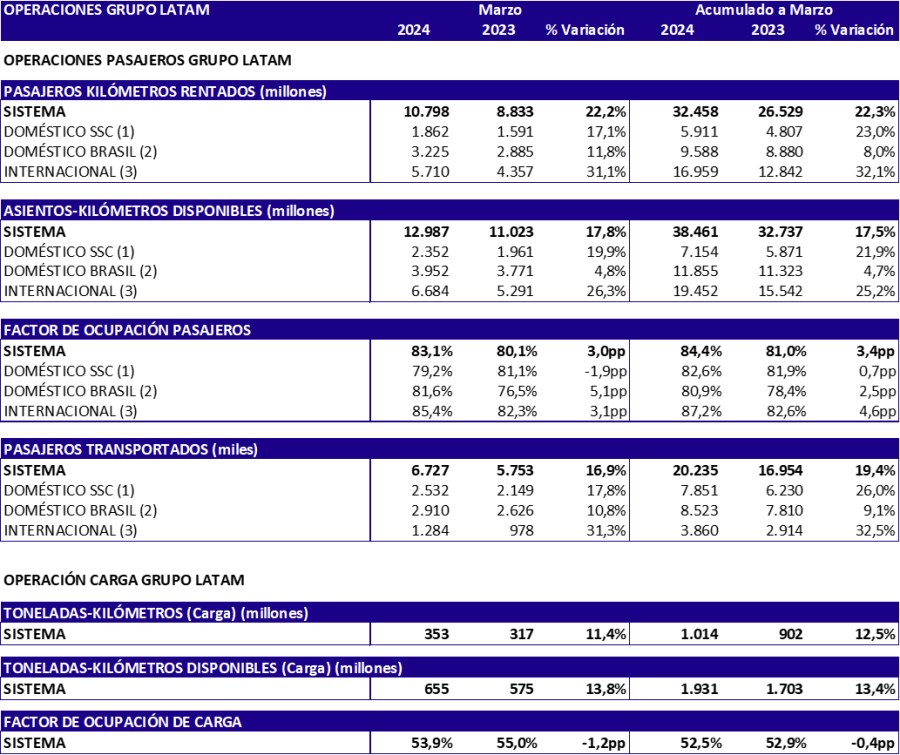Click the -1,9pp Doméstico SSC cell
The width and height of the screenshot is (900, 755).
(x=605, y=371)
